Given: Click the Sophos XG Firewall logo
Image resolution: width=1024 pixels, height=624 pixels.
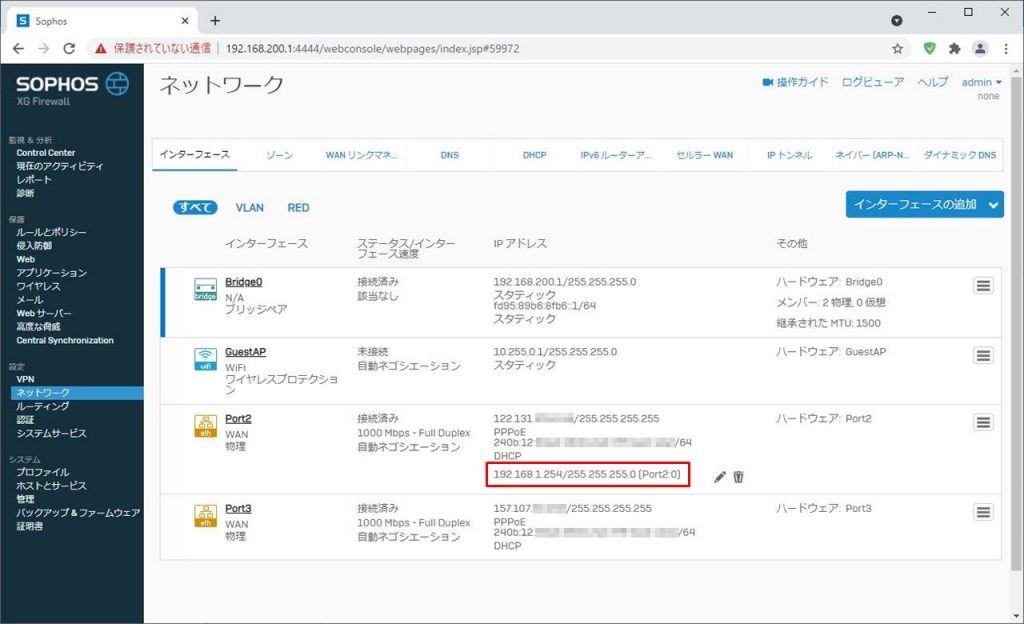Looking at the screenshot, I should click(x=72, y=89).
